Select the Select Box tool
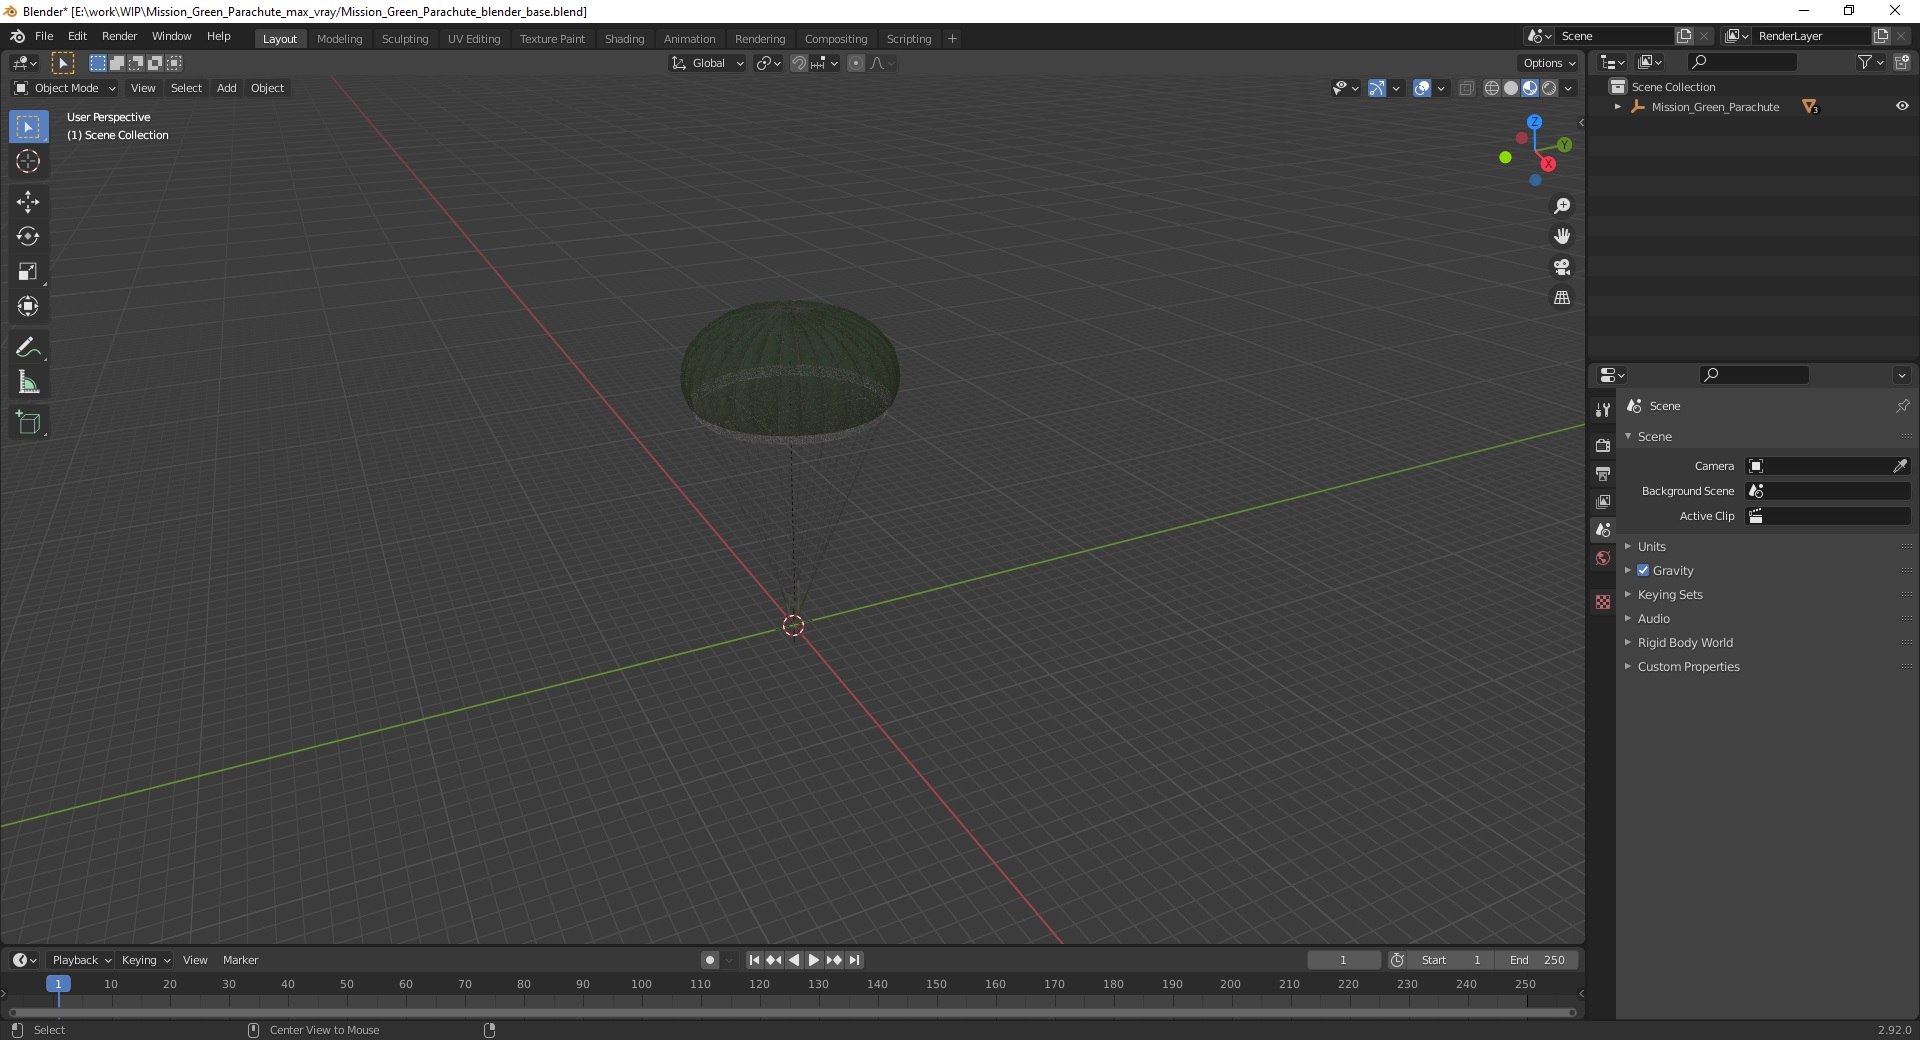Screen dimensions: 1920x1040 point(28,127)
